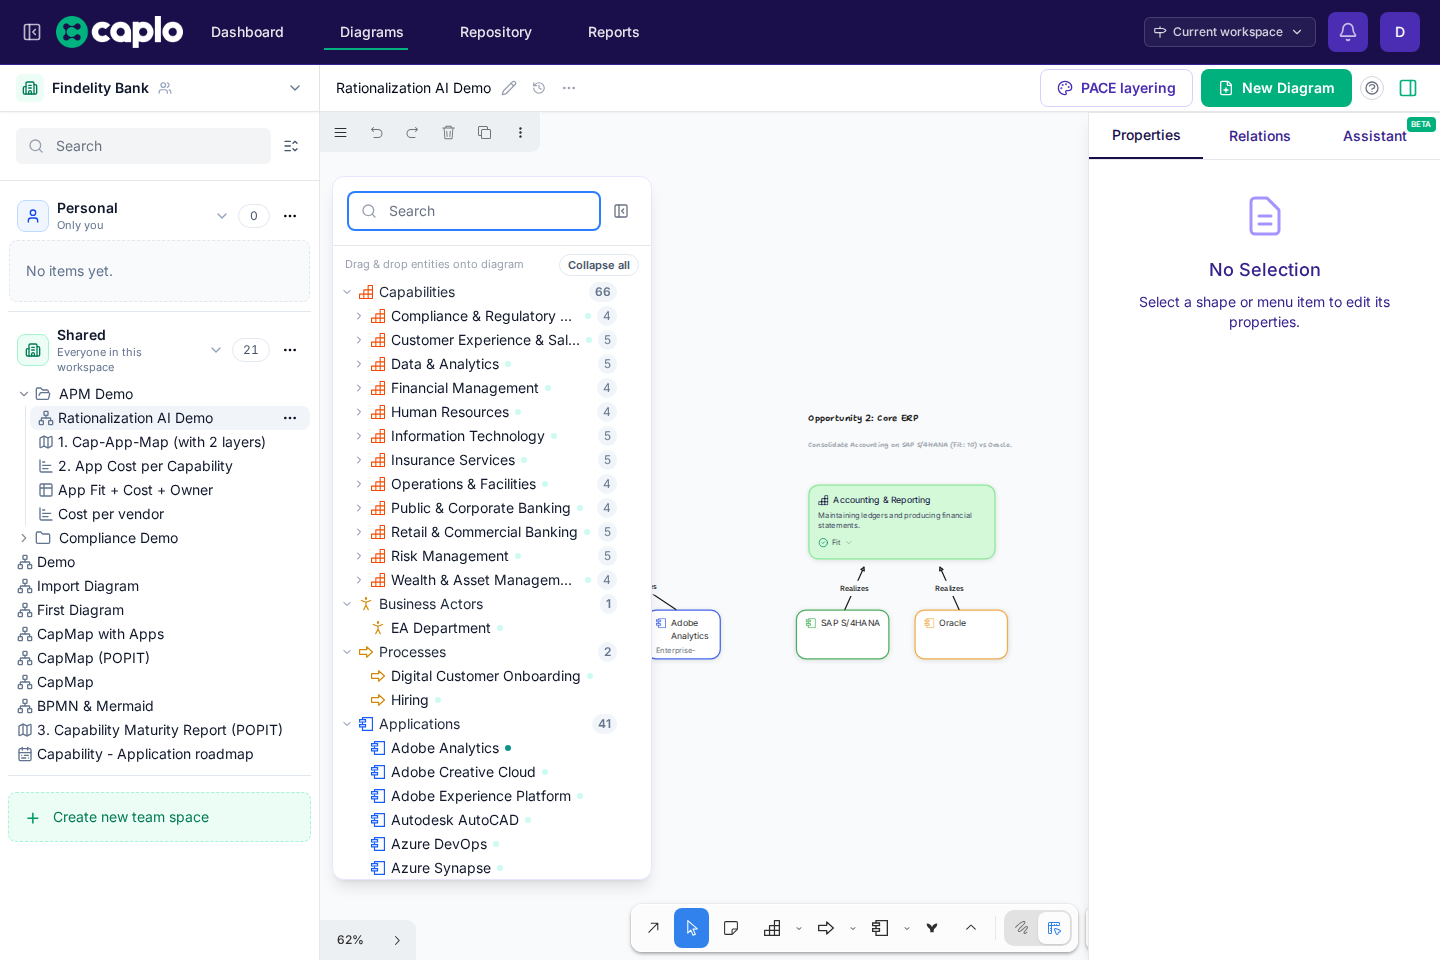Screen dimensions: 1440x960
Task: Open process shape variants dropdown
Action: click(x=853, y=929)
